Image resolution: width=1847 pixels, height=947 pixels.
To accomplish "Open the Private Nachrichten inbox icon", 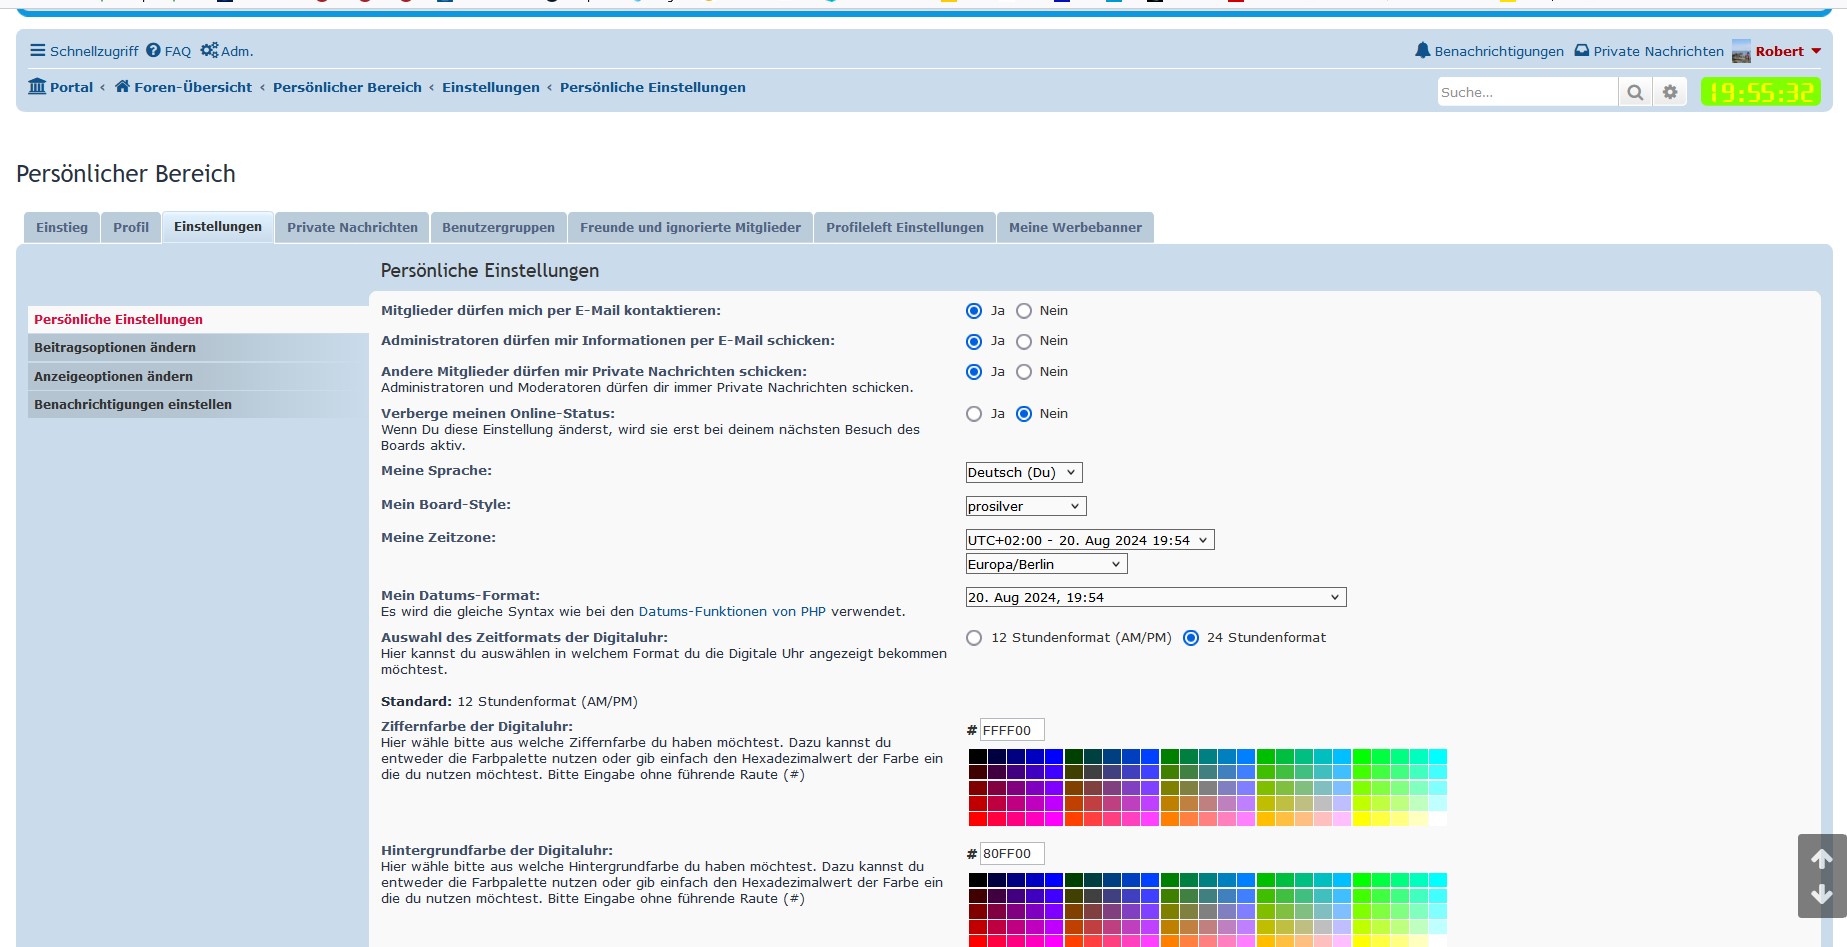I will coord(1581,51).
